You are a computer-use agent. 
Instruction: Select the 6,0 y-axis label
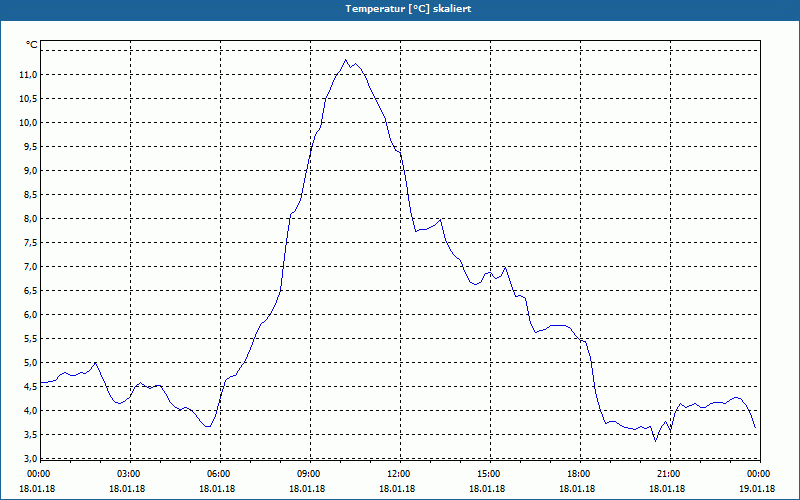tap(30, 314)
